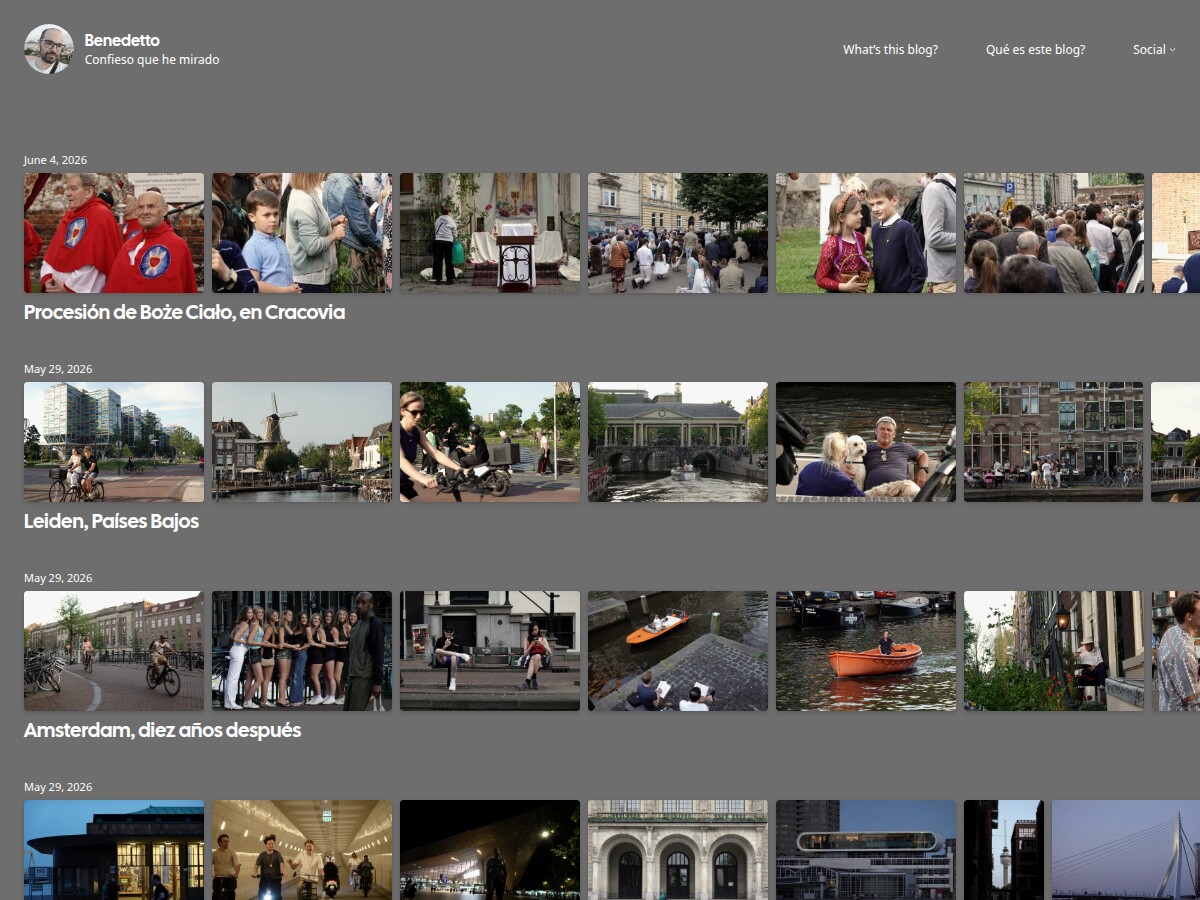Open the post "Leiden, Países Bajos"

pos(111,521)
